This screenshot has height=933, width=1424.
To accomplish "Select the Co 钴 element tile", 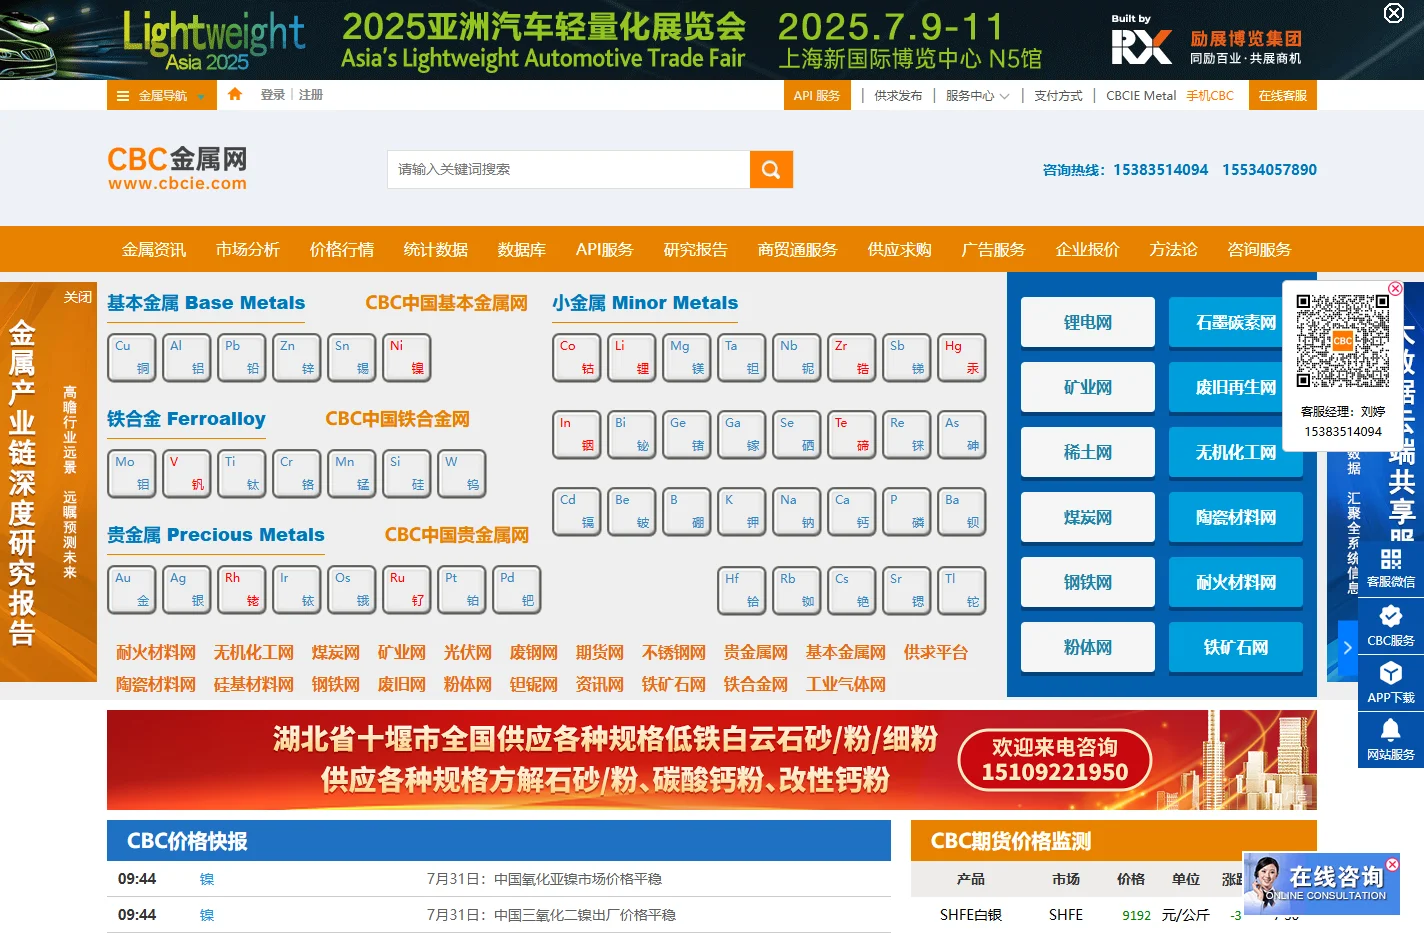I will pos(577,357).
